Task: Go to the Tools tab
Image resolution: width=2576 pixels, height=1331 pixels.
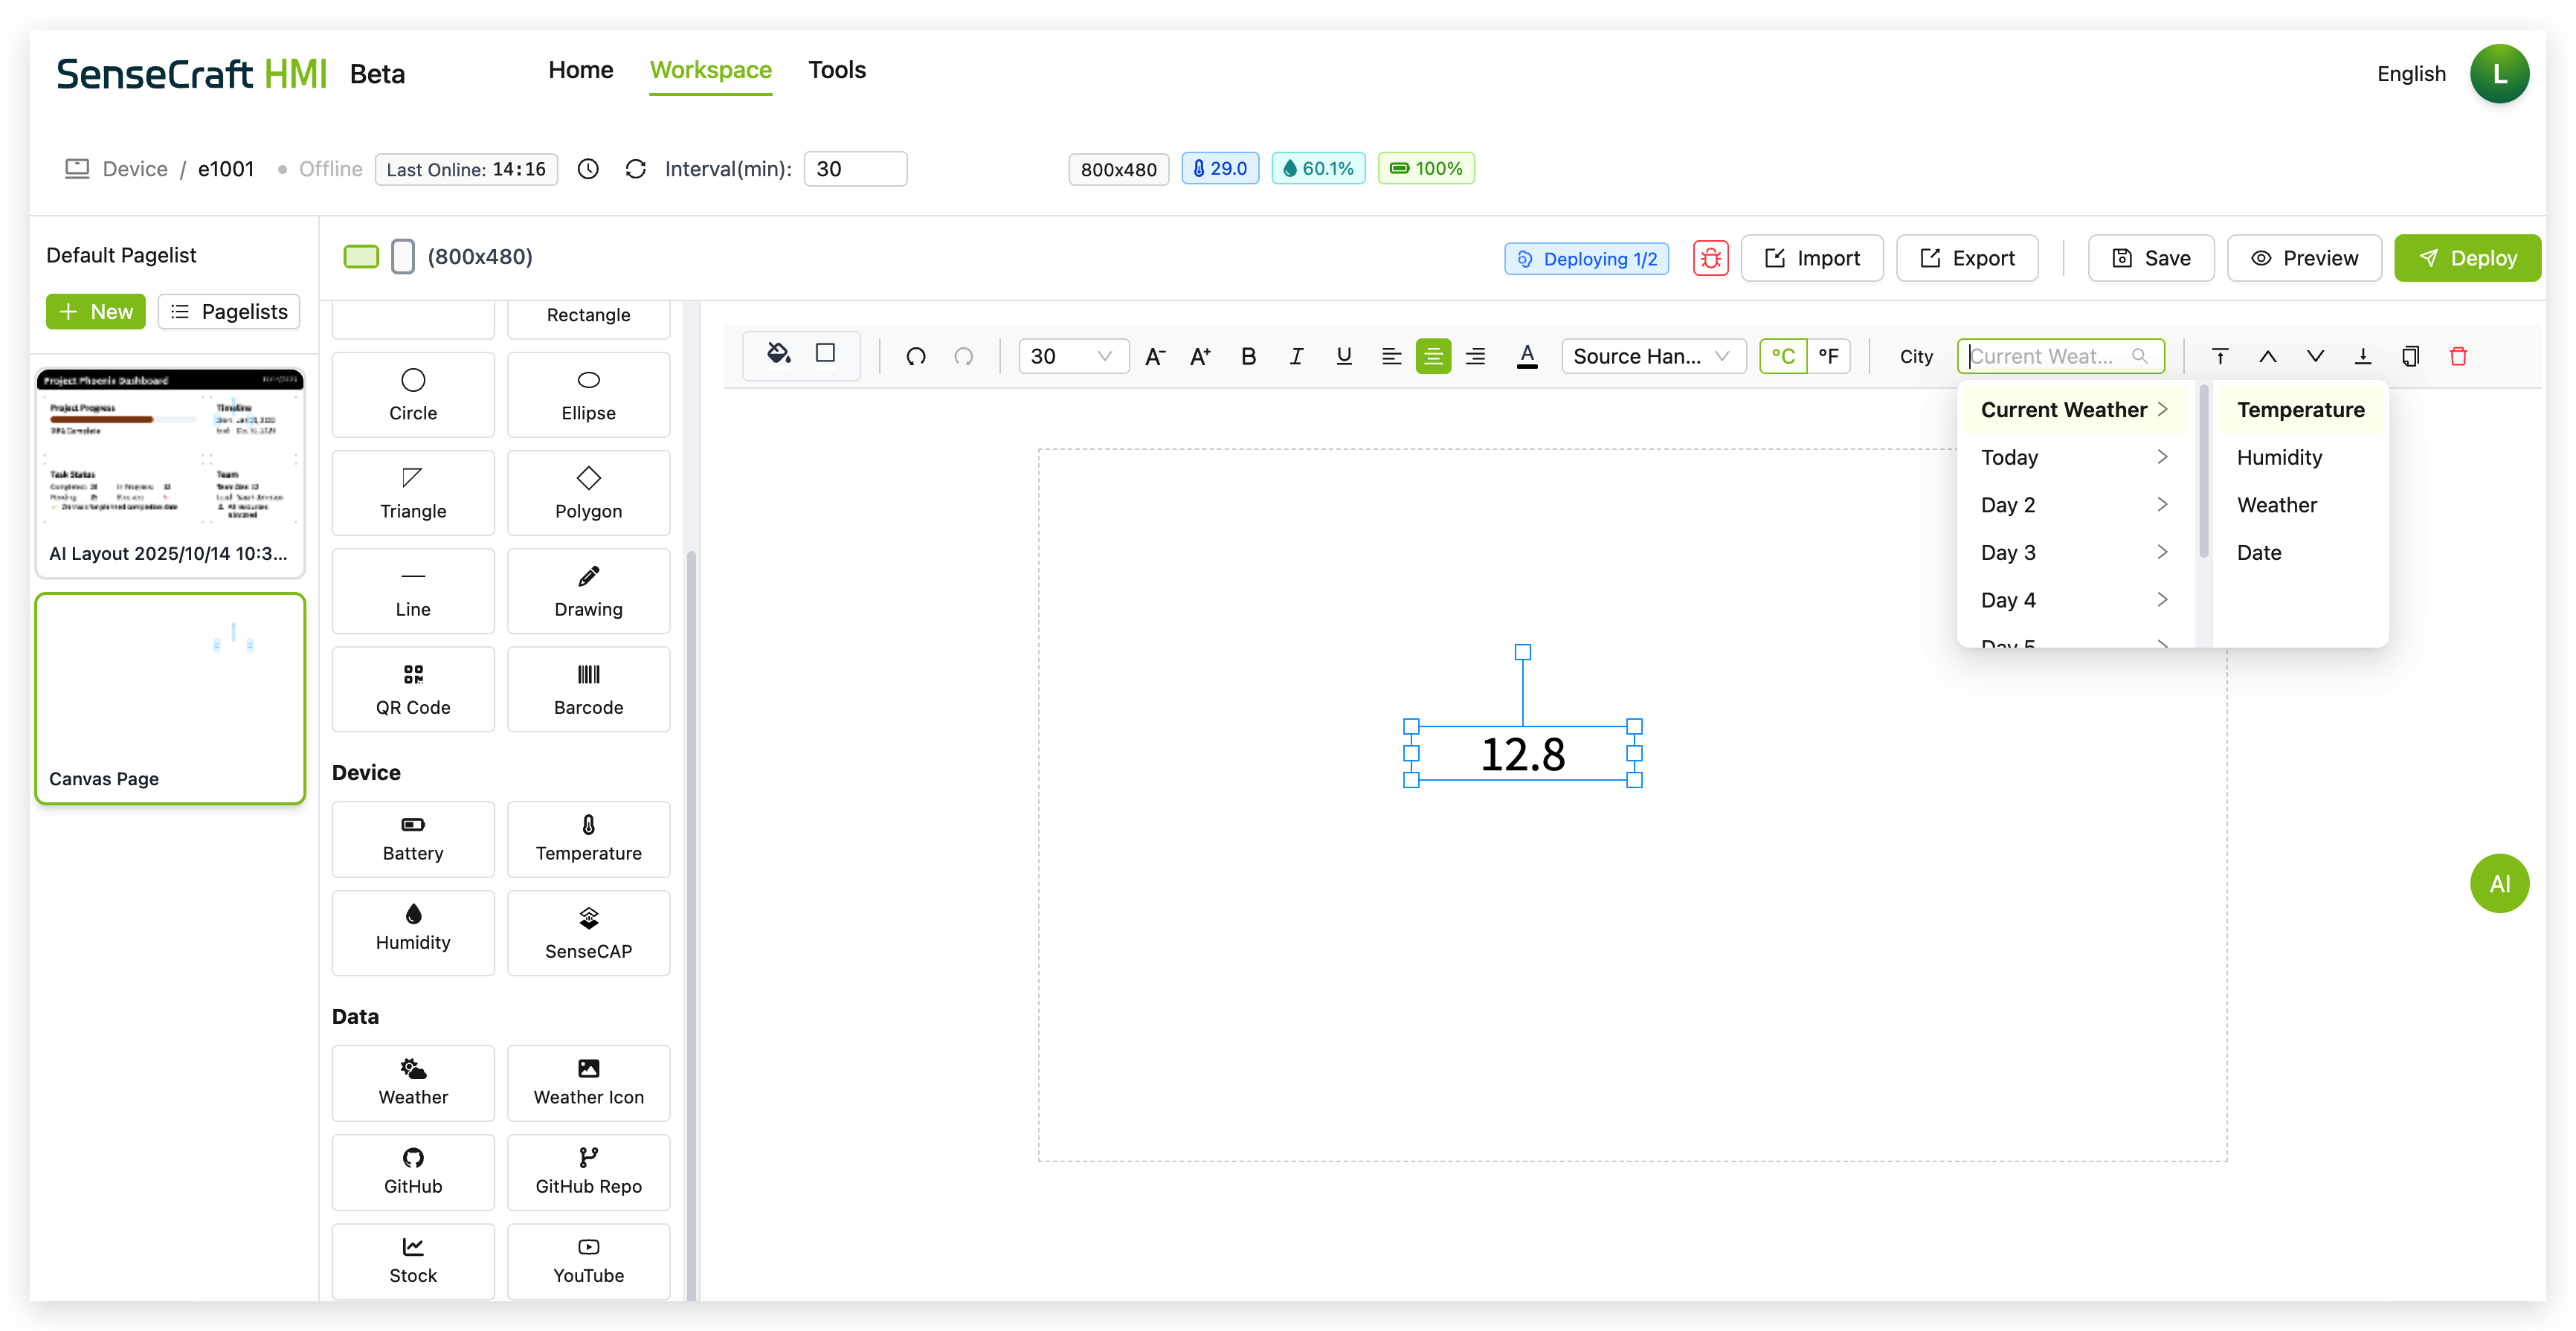Action: coord(837,70)
